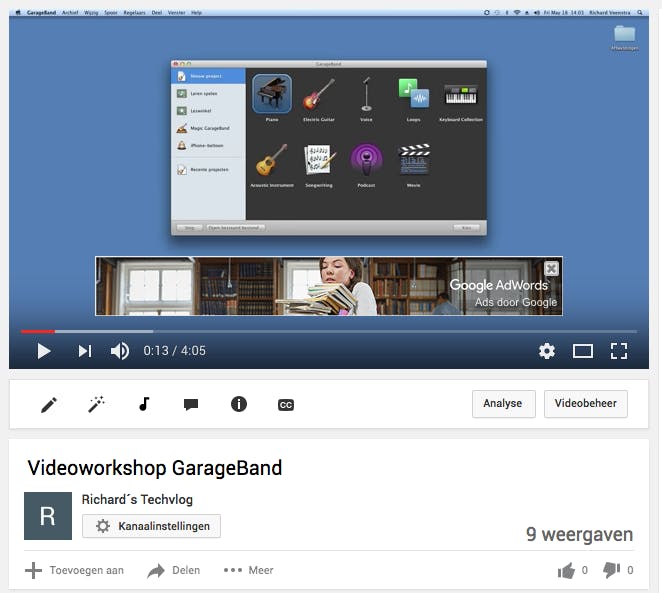The width and height of the screenshot is (662, 593).
Task: Open the info cards icon
Action: [x=239, y=404]
